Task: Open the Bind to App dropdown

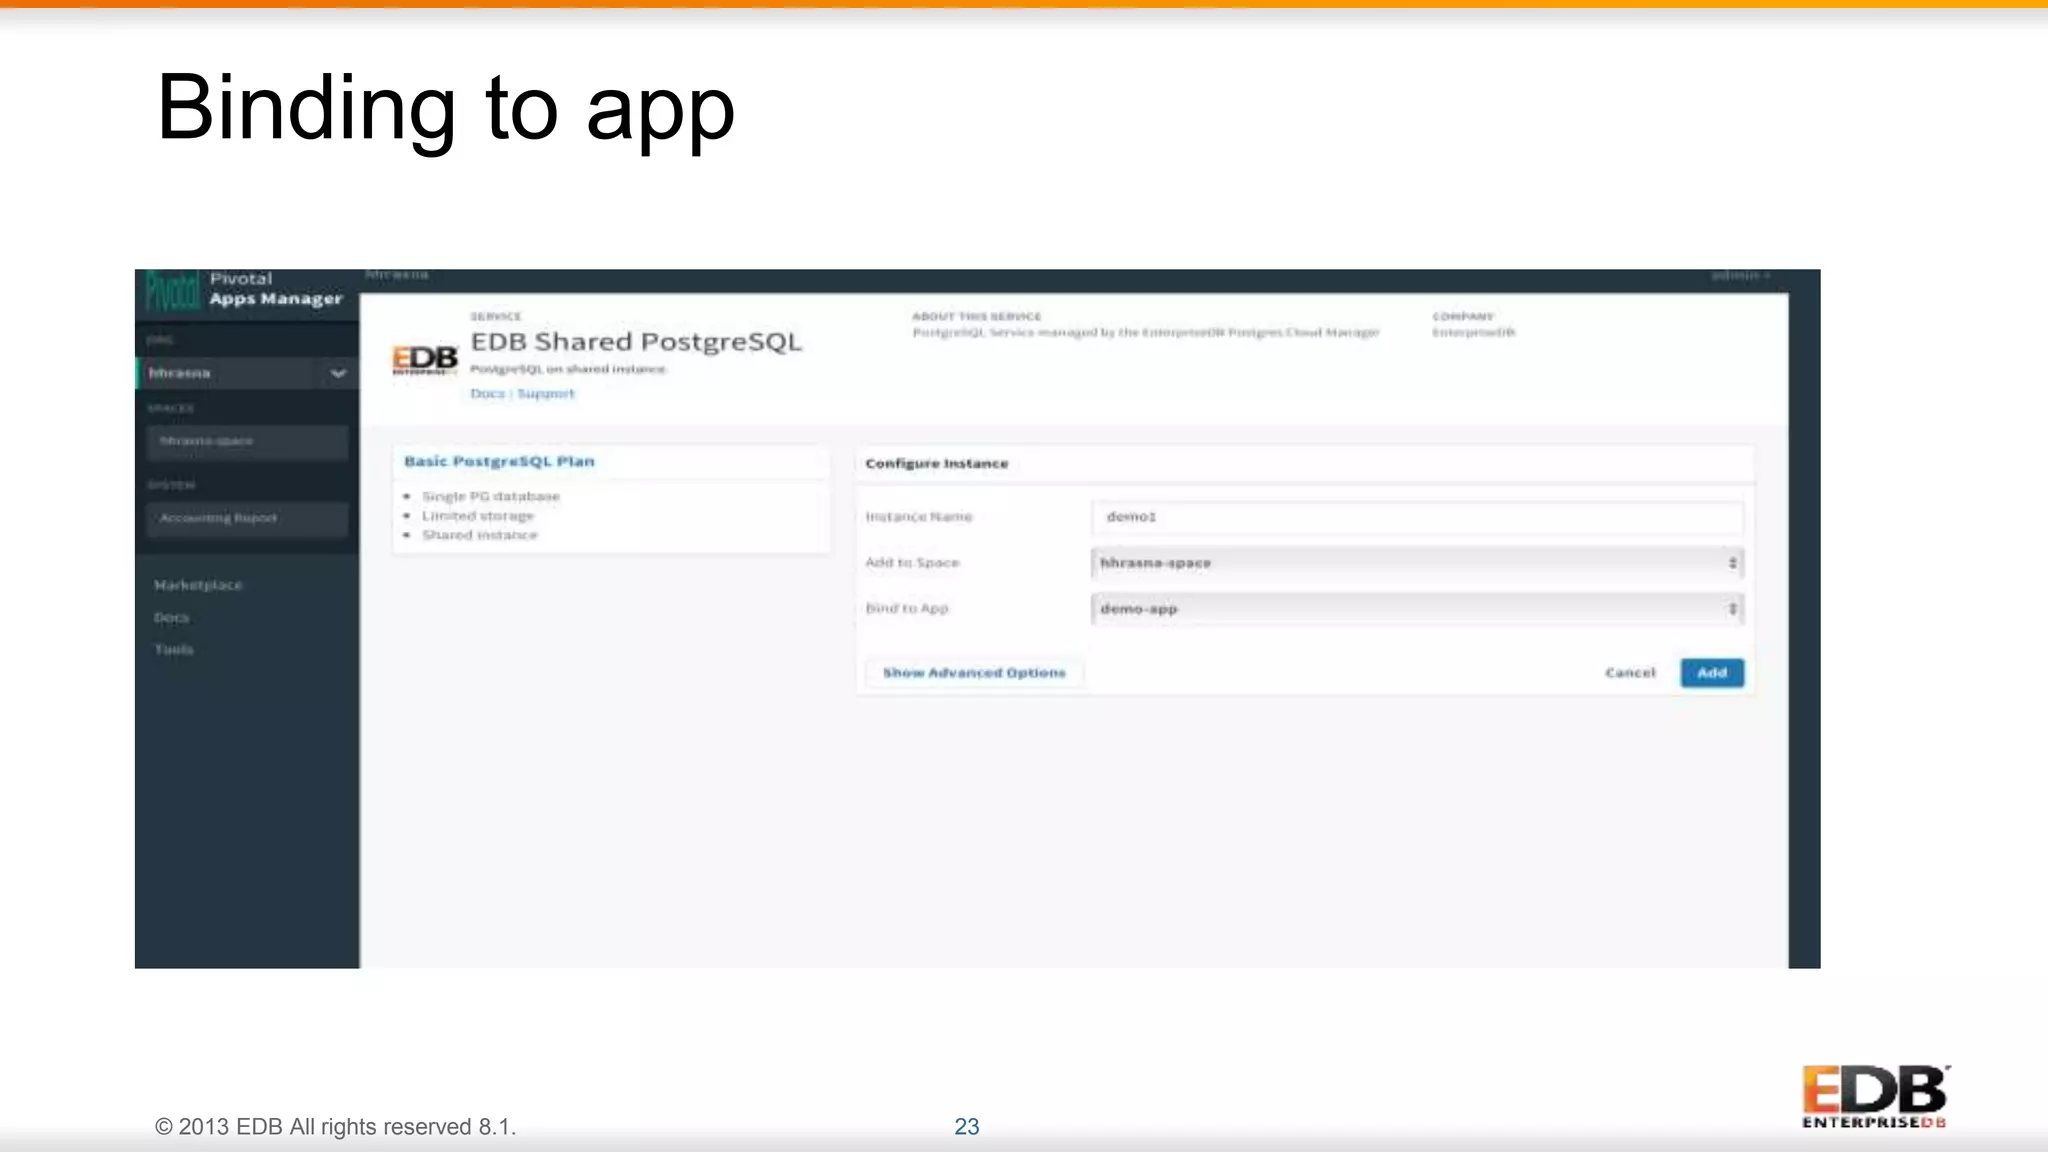Action: pos(1416,609)
